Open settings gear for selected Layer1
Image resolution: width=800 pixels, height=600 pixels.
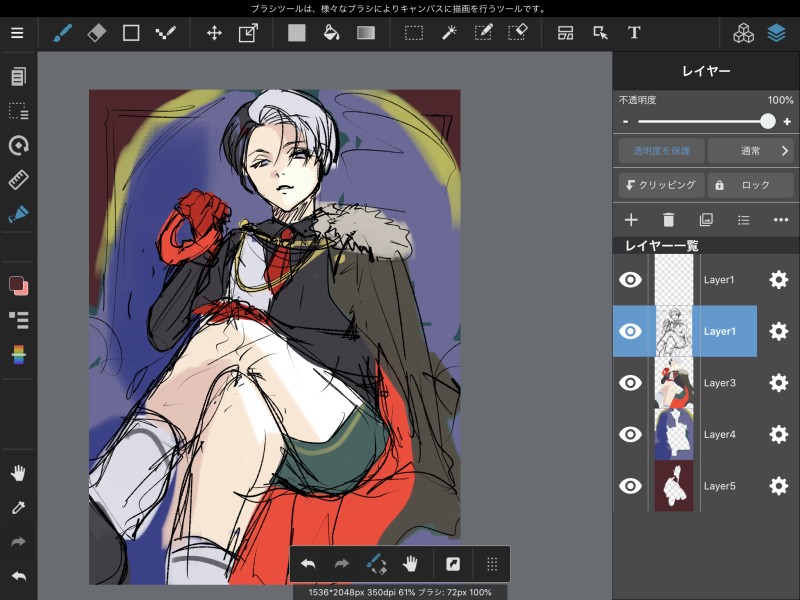pyautogui.click(x=779, y=331)
